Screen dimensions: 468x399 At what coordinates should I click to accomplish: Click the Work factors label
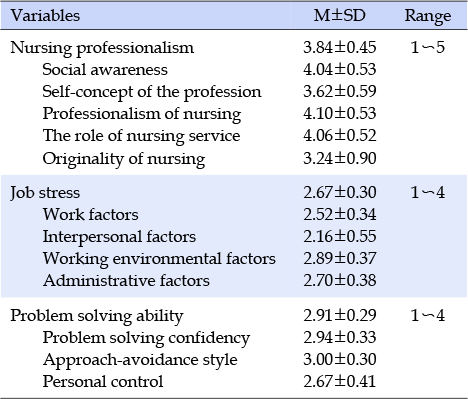click(90, 214)
